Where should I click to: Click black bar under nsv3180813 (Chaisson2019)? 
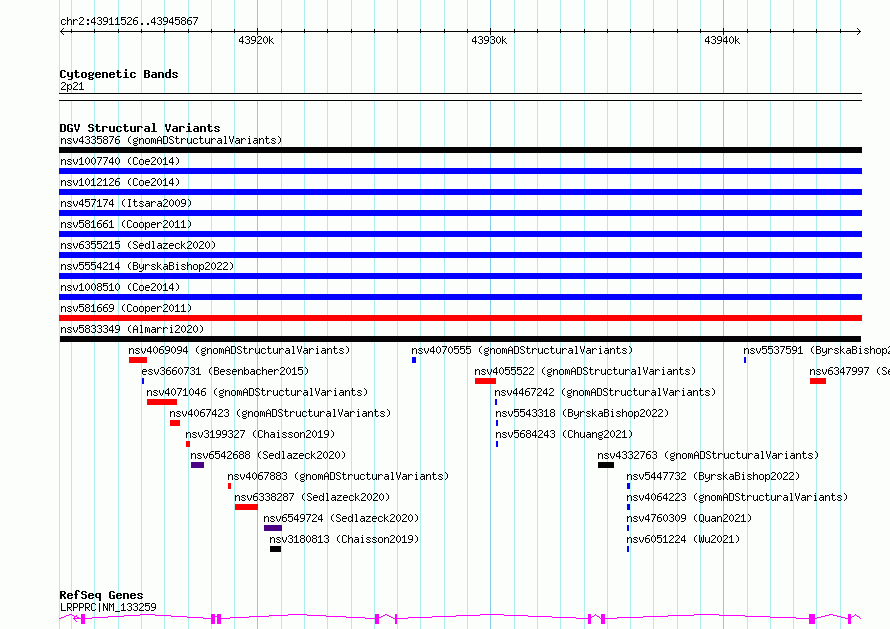275,549
